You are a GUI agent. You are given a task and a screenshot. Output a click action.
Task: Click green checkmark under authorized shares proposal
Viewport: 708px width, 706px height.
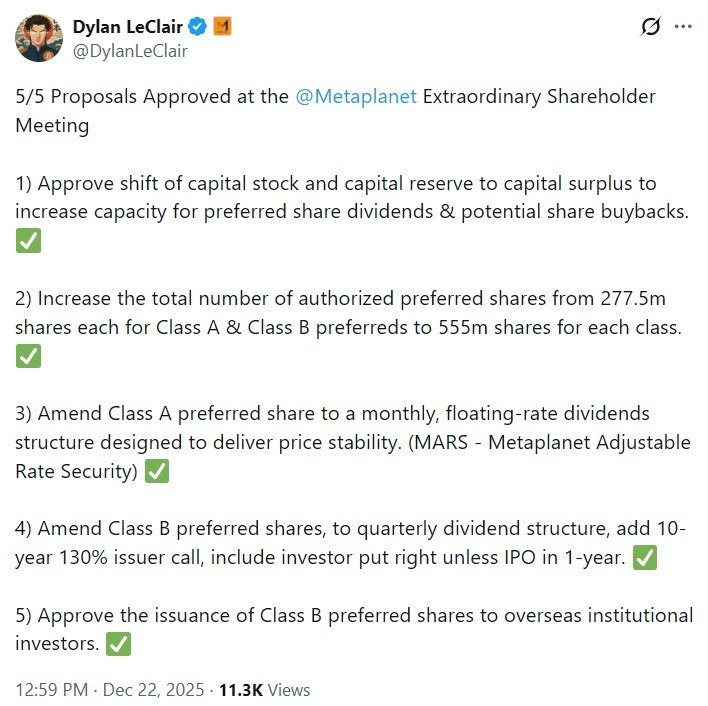28,355
